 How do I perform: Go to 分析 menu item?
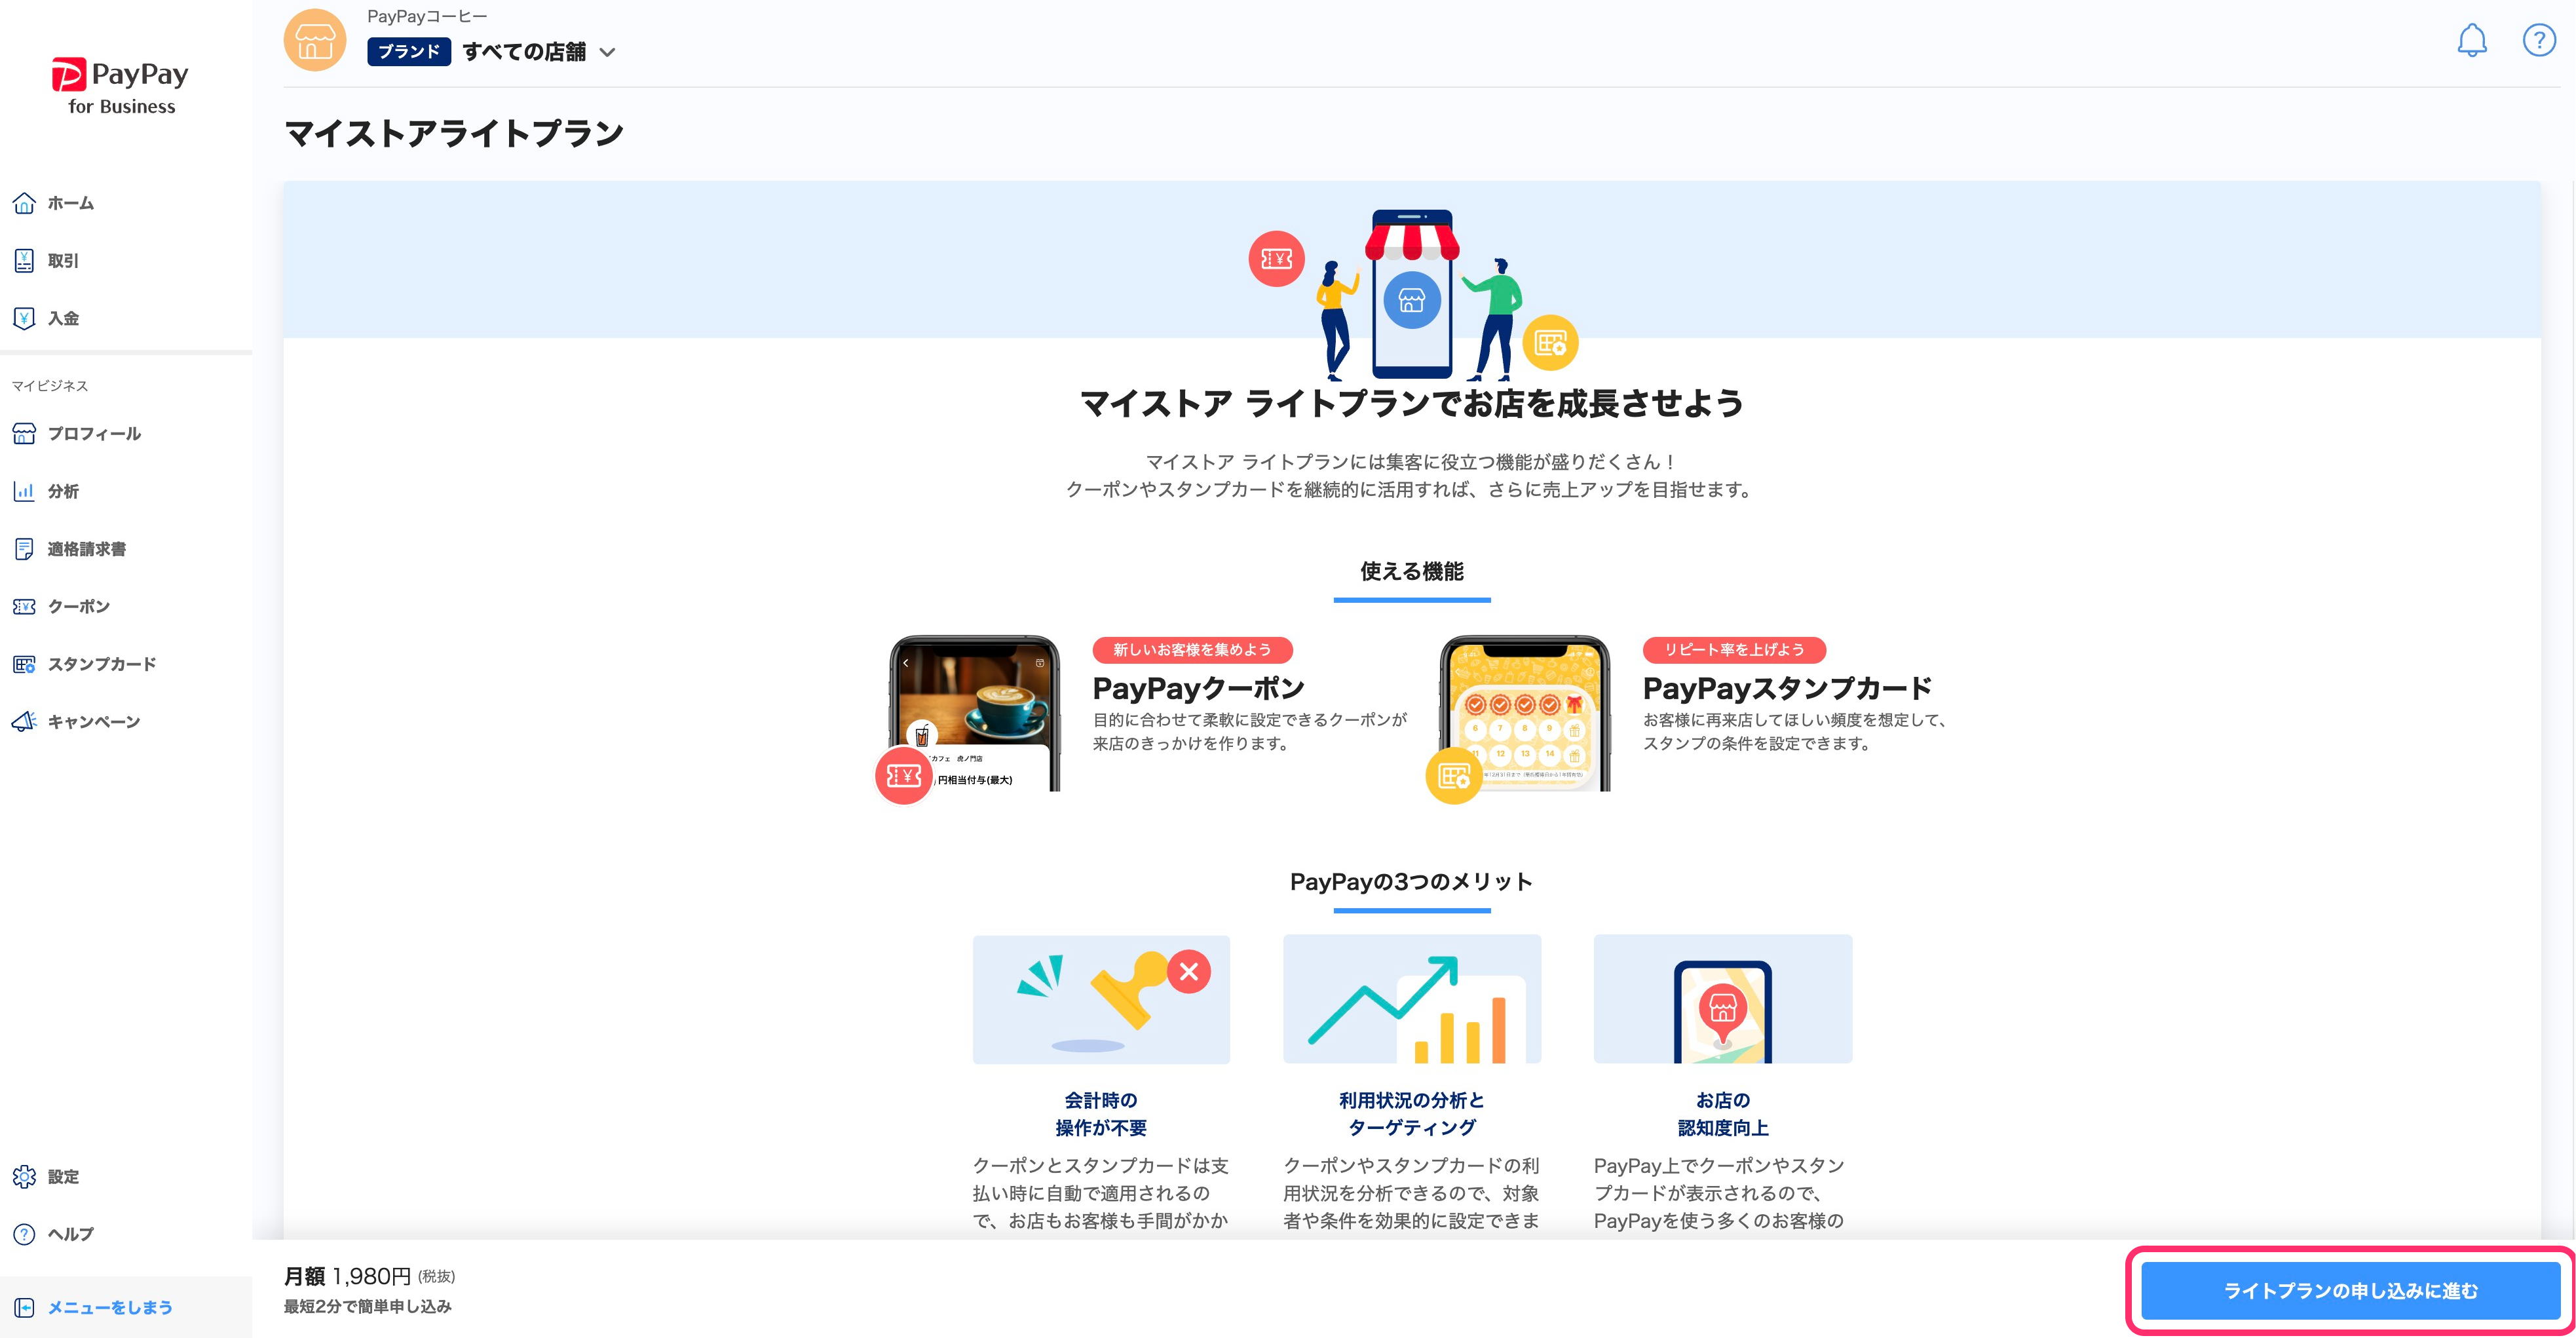tap(63, 491)
